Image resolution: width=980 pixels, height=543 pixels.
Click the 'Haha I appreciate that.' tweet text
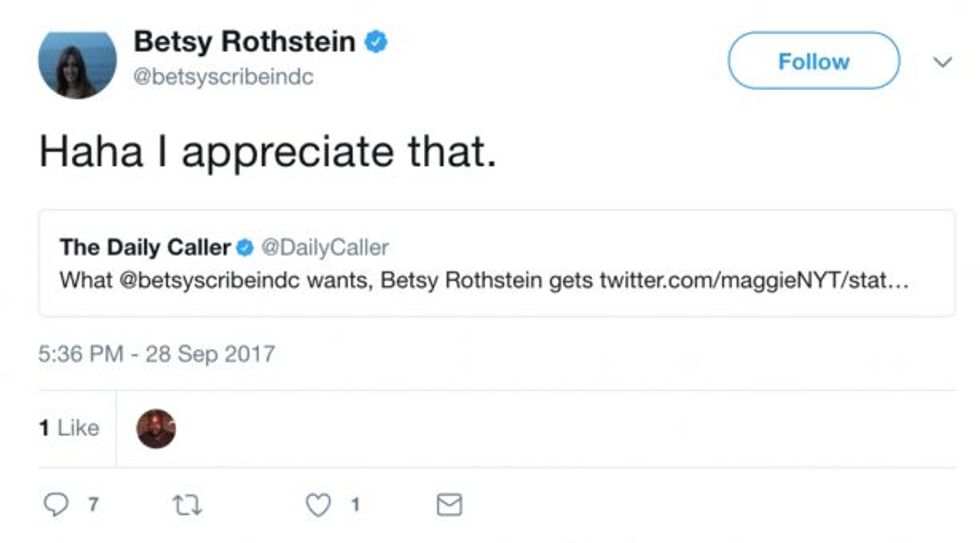[x=267, y=151]
